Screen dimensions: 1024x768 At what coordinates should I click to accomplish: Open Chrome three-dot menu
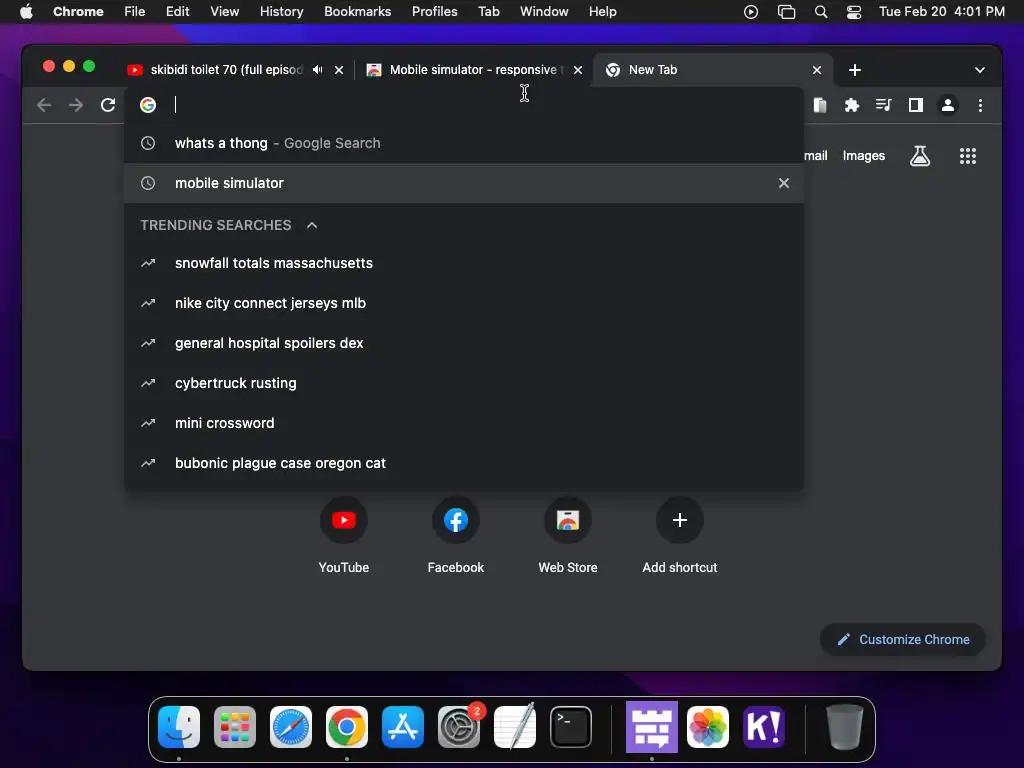coord(980,105)
